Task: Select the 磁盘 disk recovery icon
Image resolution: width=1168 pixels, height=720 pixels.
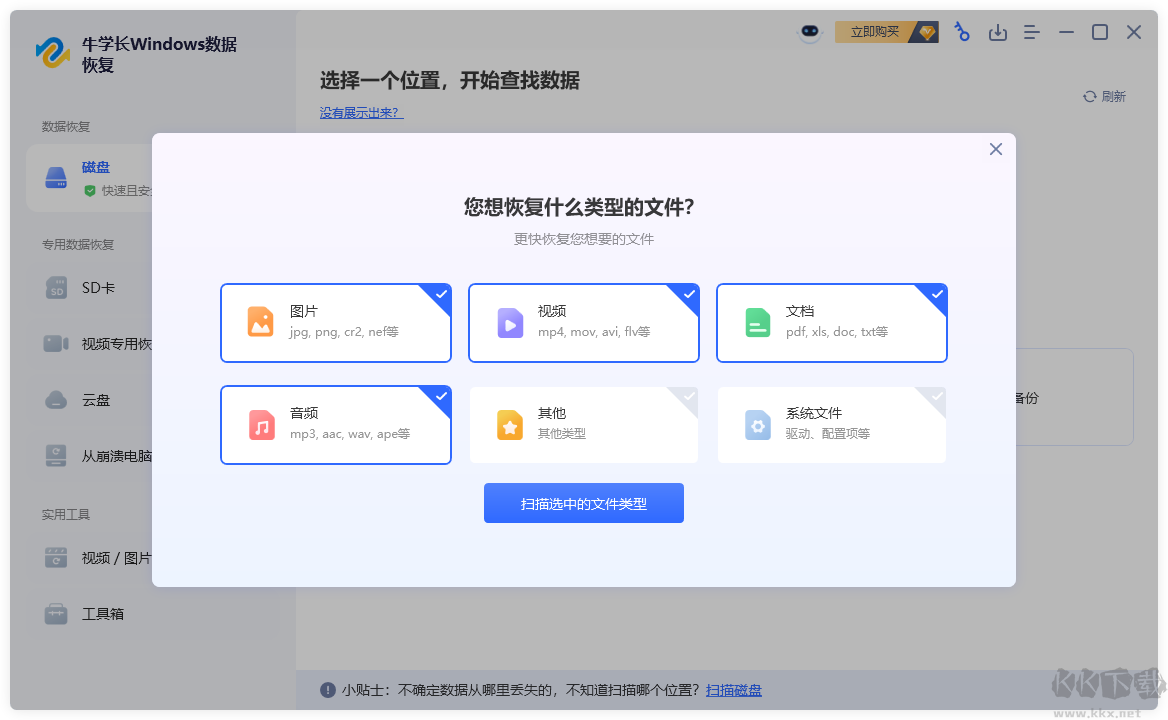Action: [x=56, y=177]
